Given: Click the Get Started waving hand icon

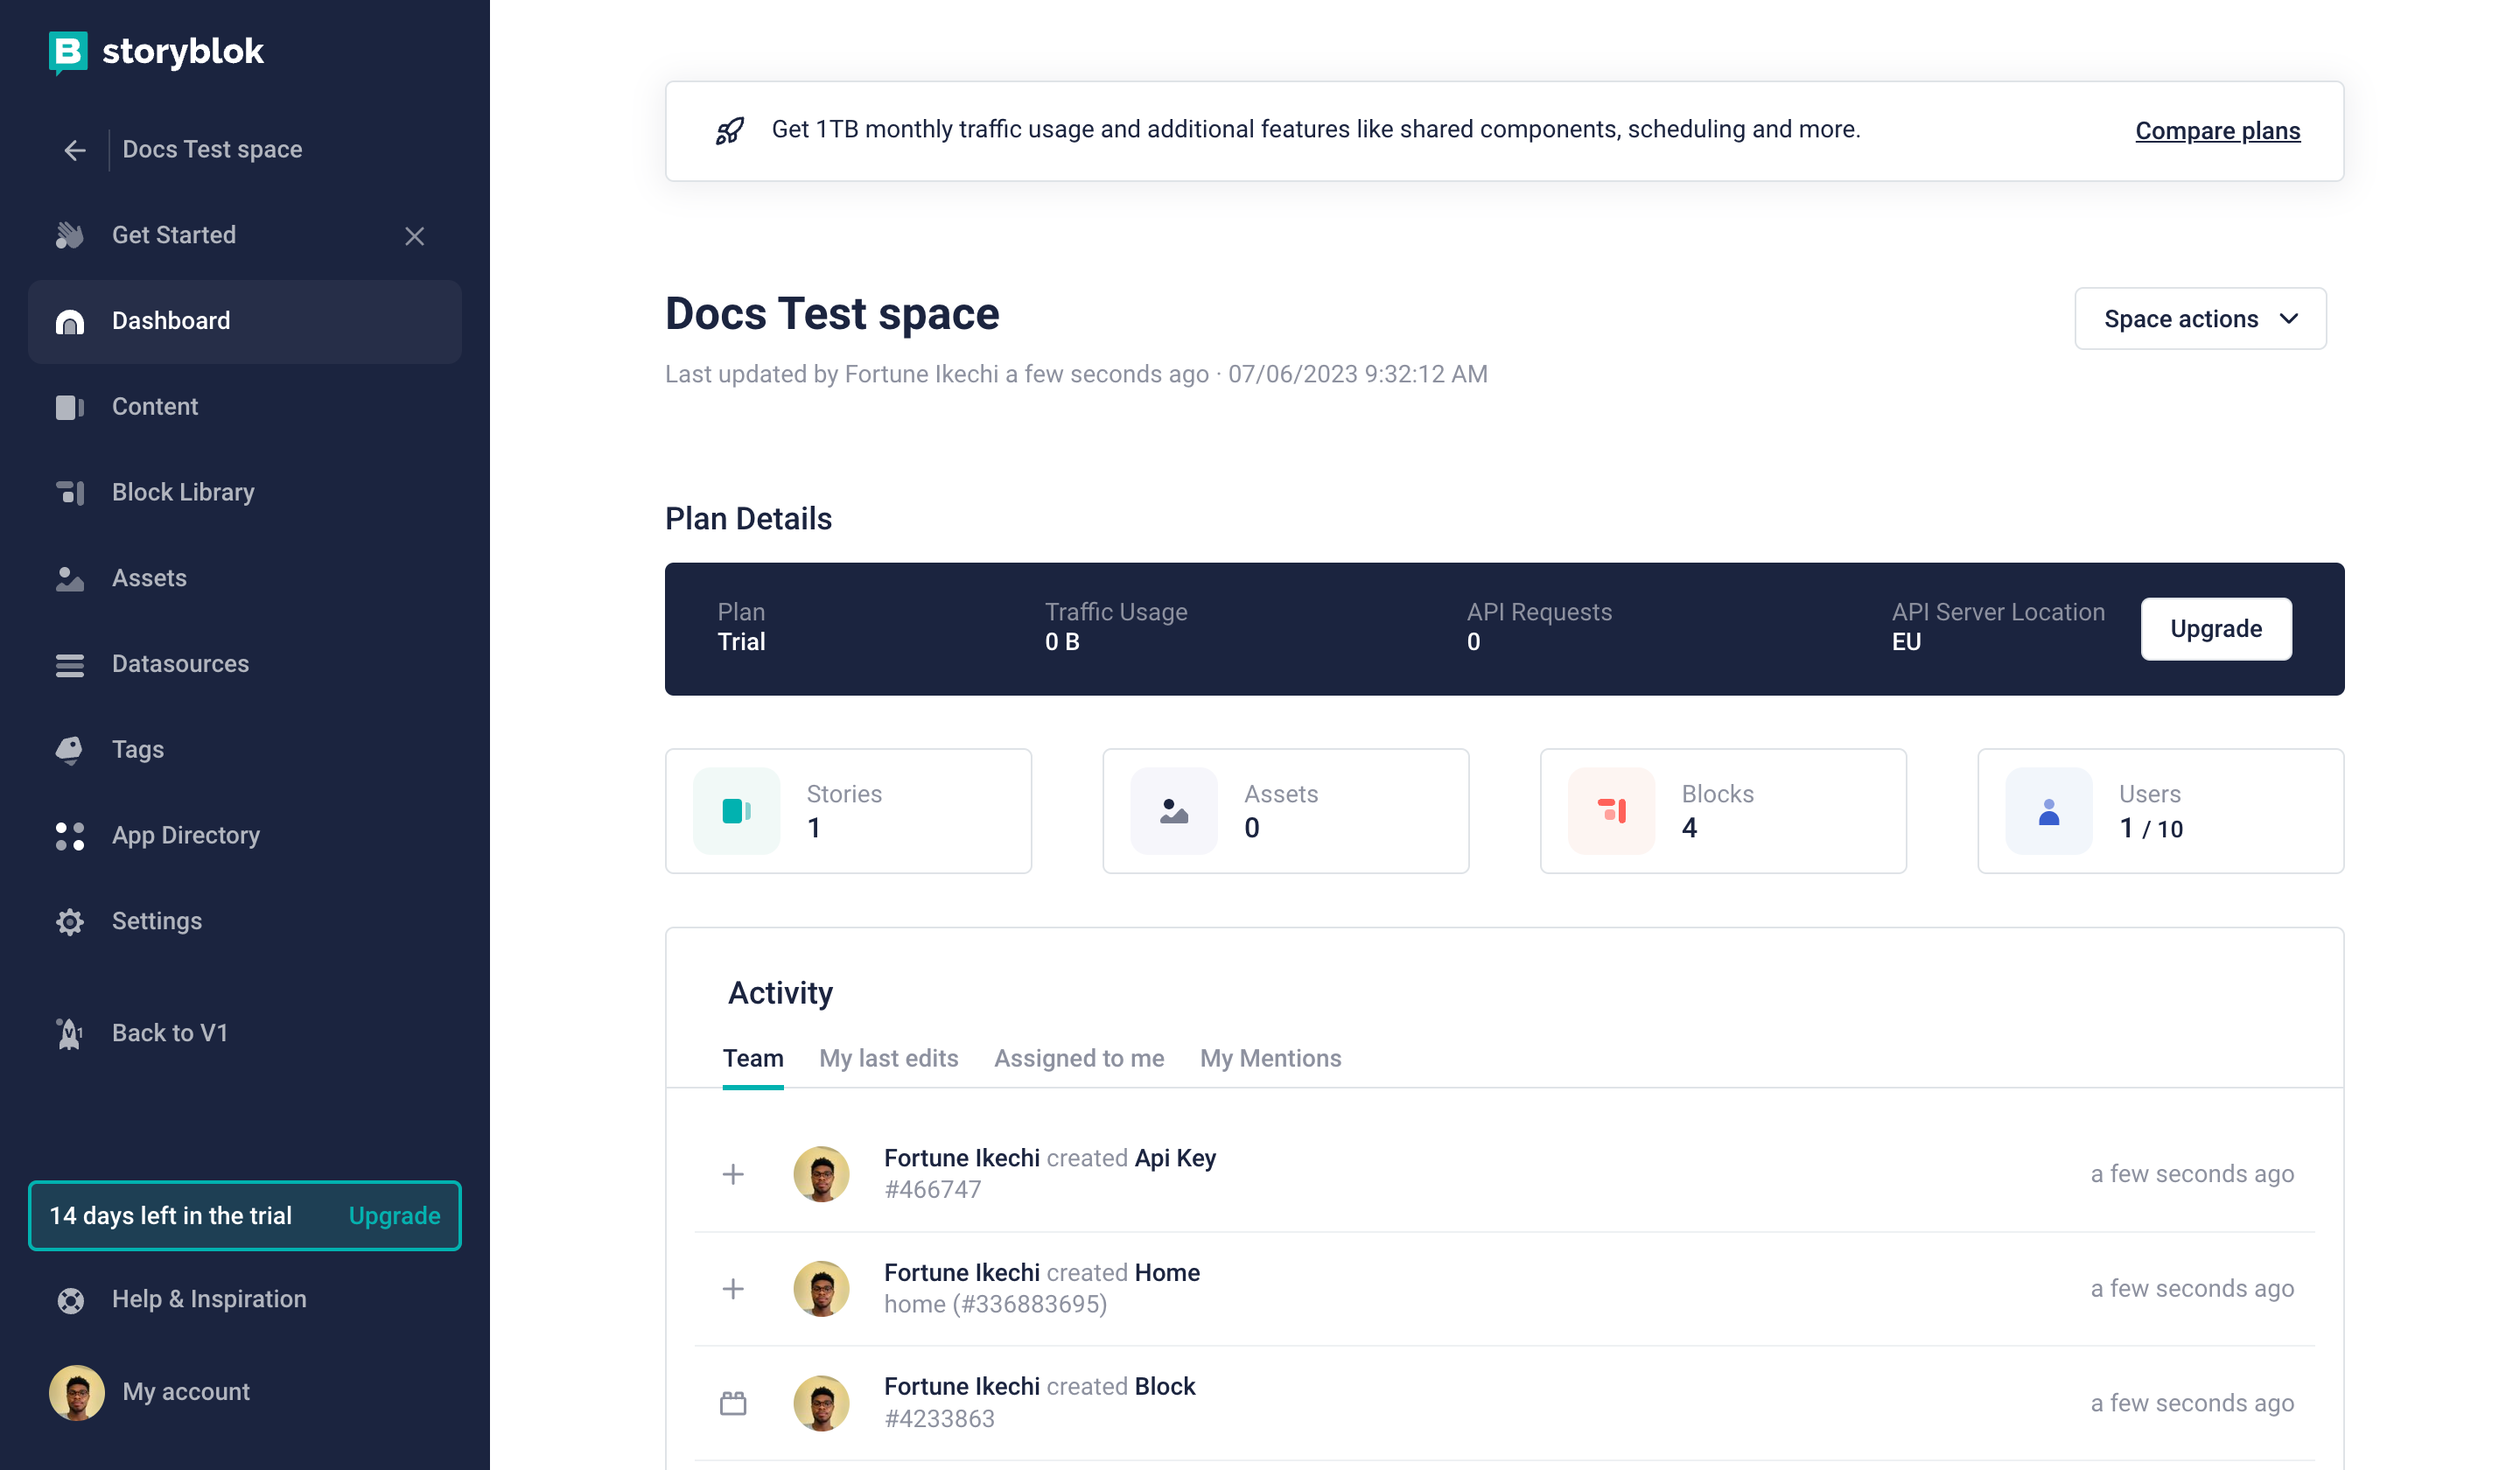Looking at the screenshot, I should 70,235.
